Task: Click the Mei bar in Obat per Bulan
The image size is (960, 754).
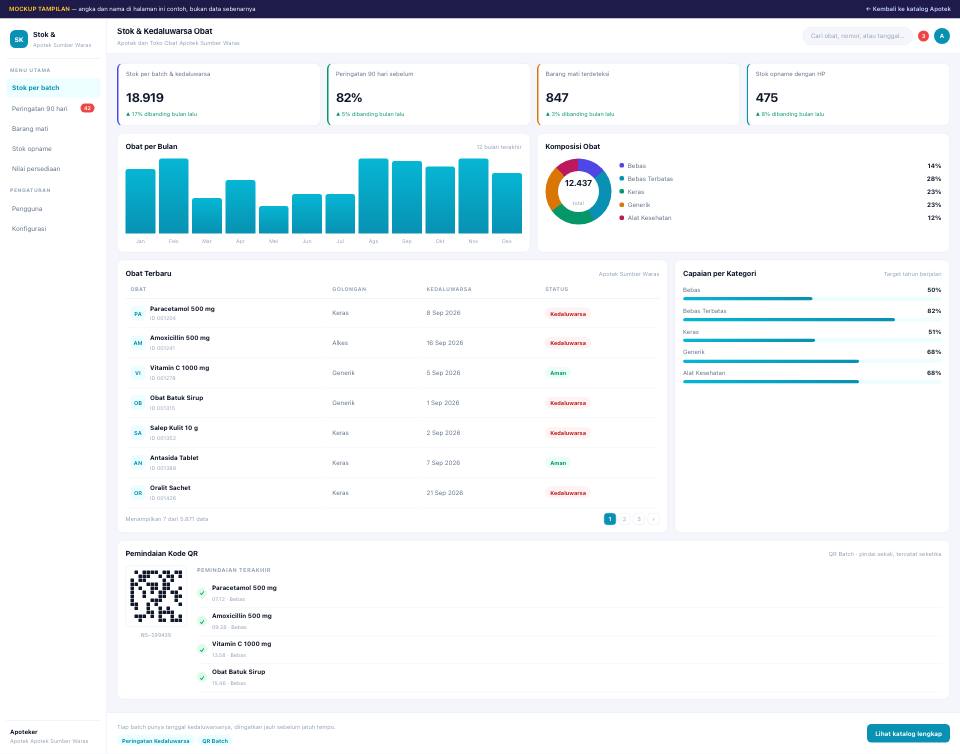Action: (274, 220)
